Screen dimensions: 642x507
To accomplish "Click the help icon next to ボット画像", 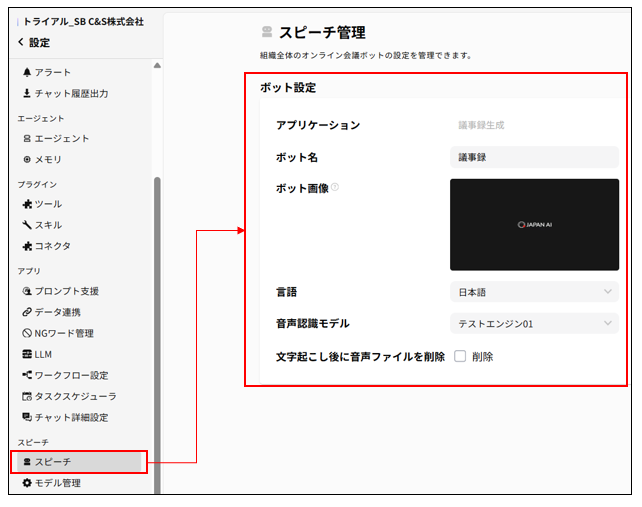I will (x=335, y=187).
